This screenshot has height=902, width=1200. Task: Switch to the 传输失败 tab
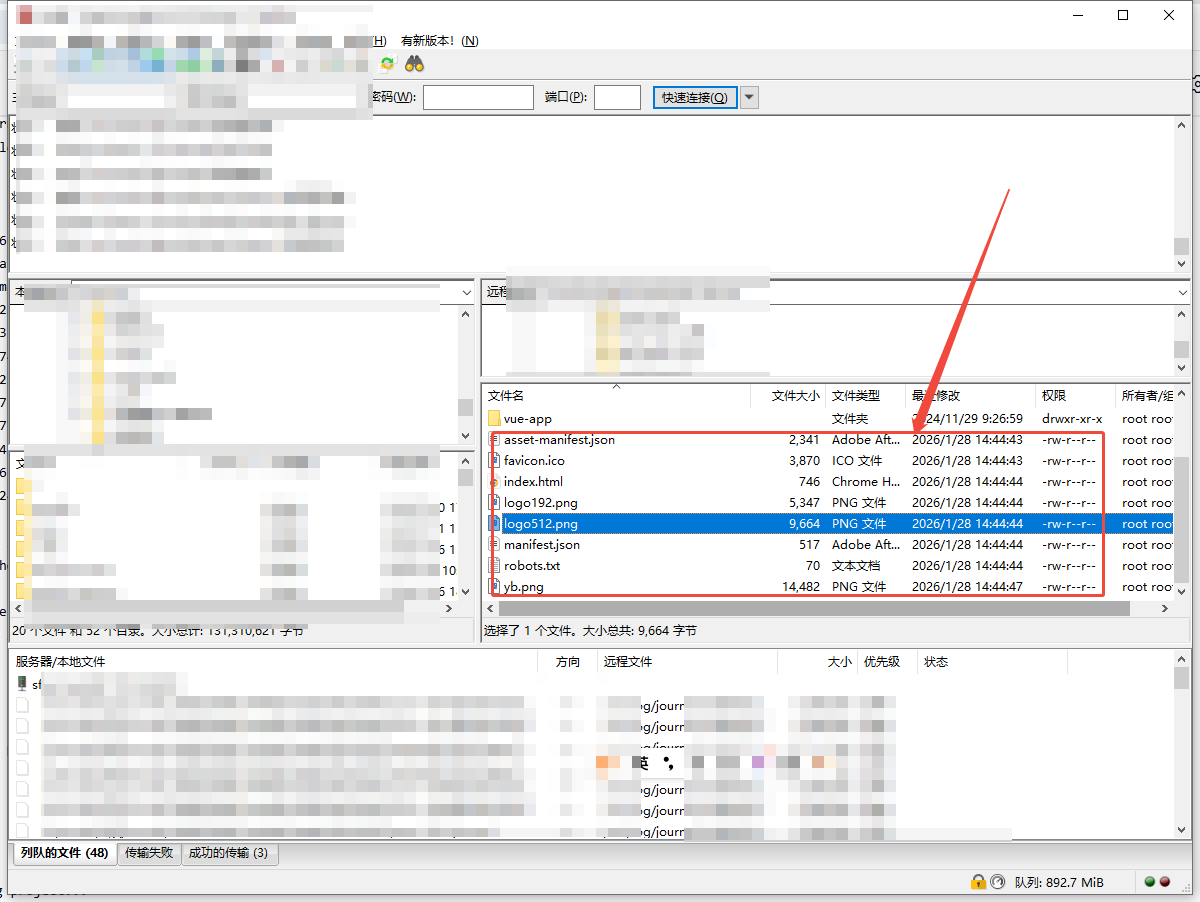click(149, 853)
